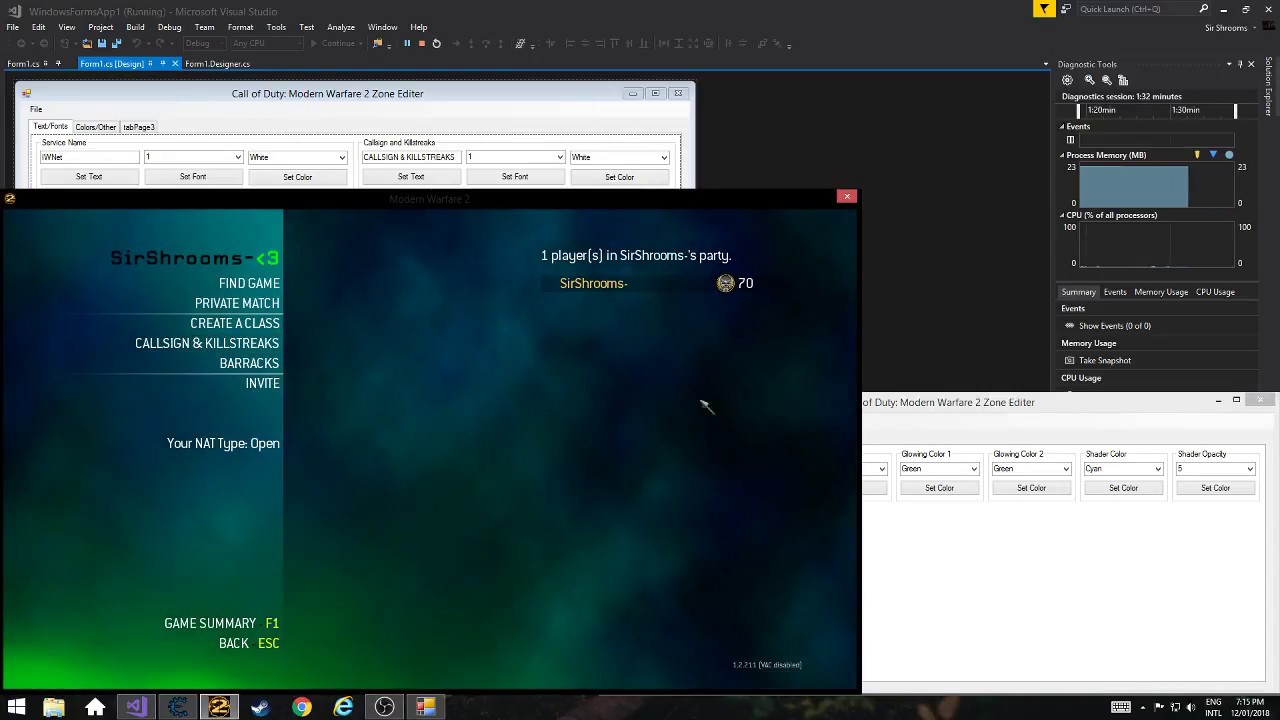Open the Analyze menu
This screenshot has height=720, width=1280.
[341, 27]
